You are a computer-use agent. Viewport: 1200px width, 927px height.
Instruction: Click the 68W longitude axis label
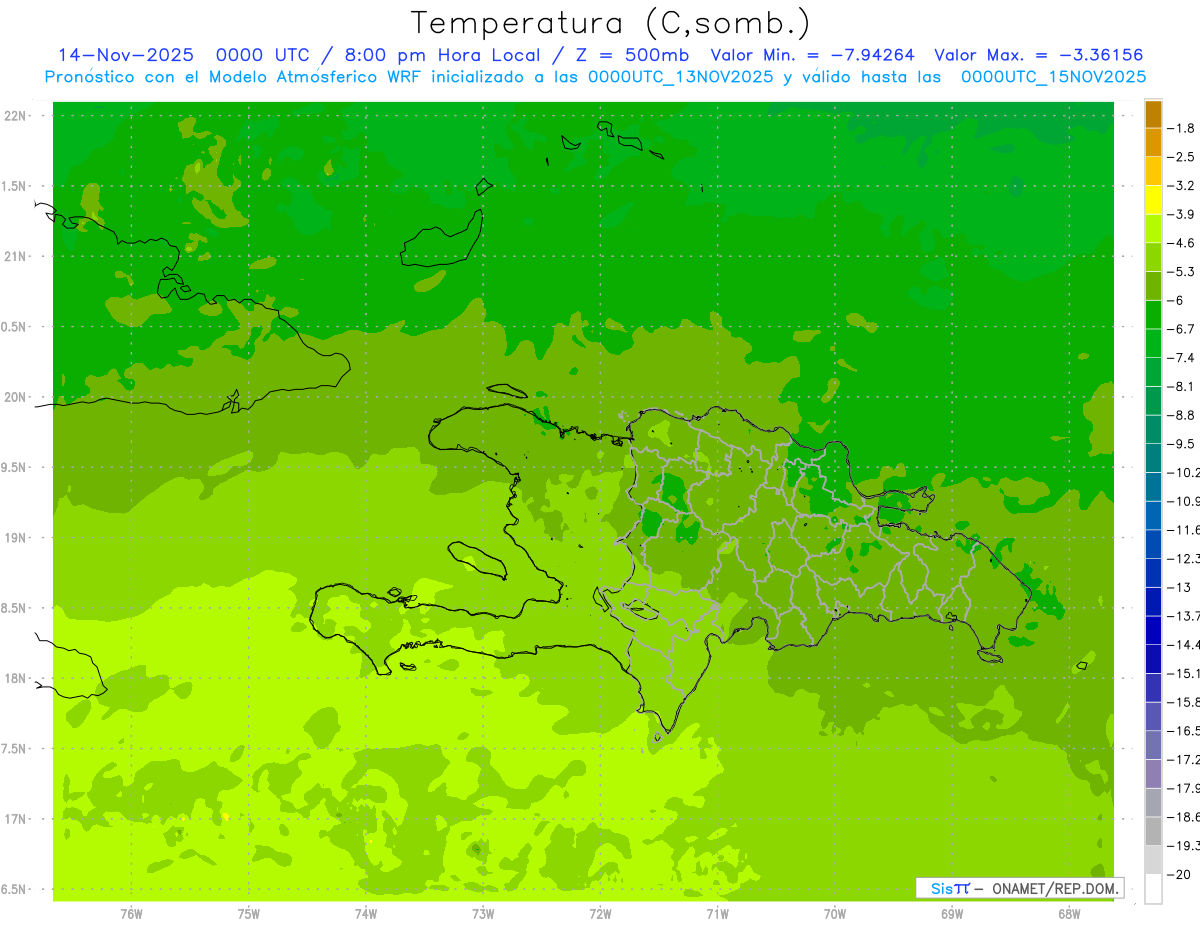point(1069,914)
